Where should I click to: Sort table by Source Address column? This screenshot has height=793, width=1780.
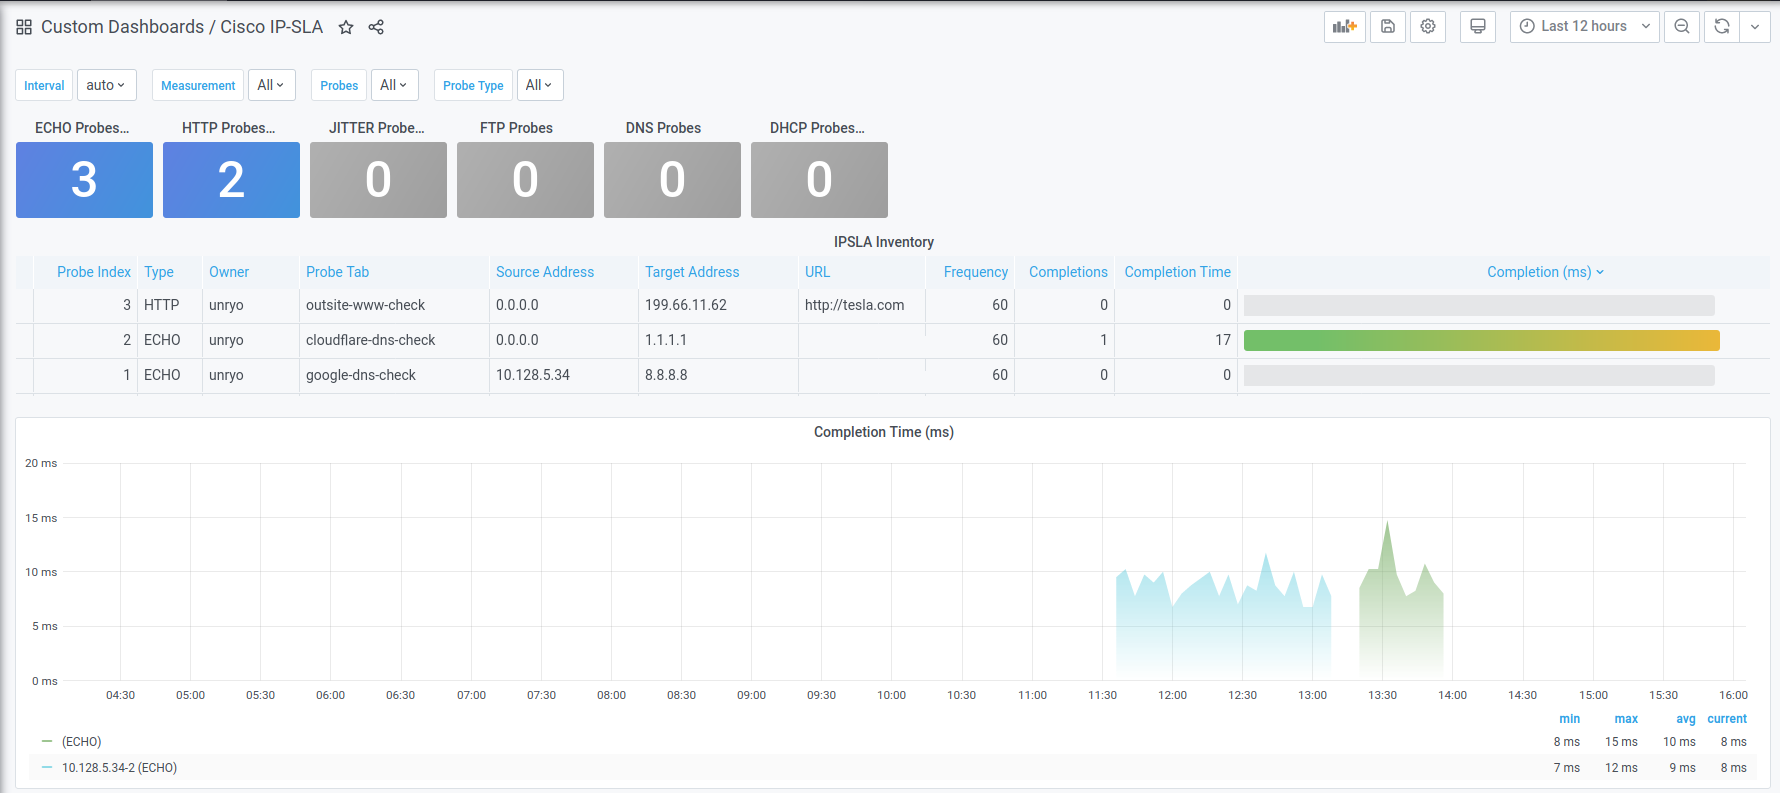point(545,272)
